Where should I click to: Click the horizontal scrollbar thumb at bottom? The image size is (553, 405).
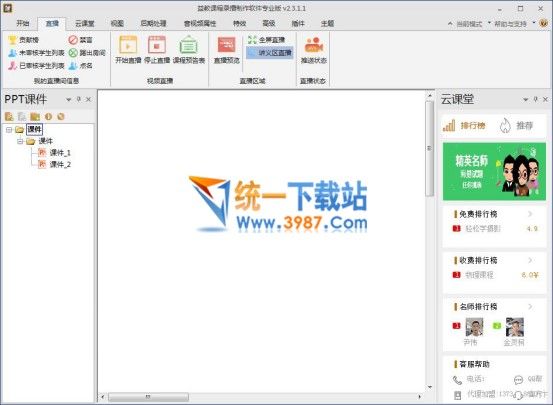(x=148, y=397)
